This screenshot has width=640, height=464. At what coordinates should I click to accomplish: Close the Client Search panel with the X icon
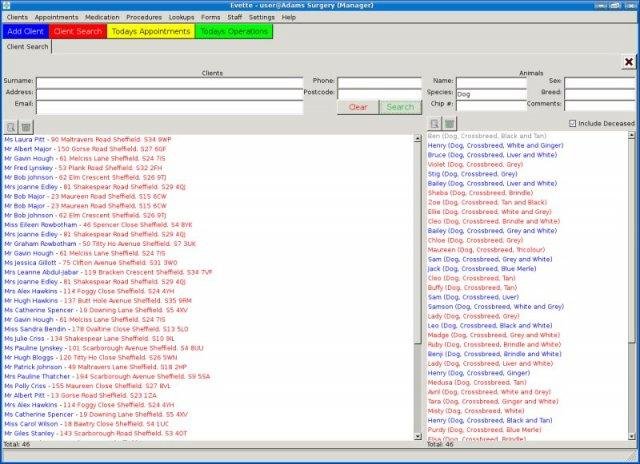click(629, 62)
